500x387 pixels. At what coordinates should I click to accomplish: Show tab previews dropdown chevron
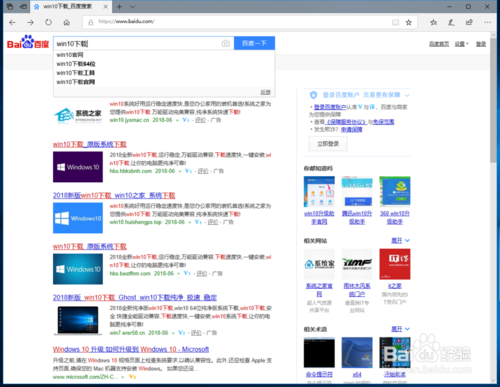(132, 7)
